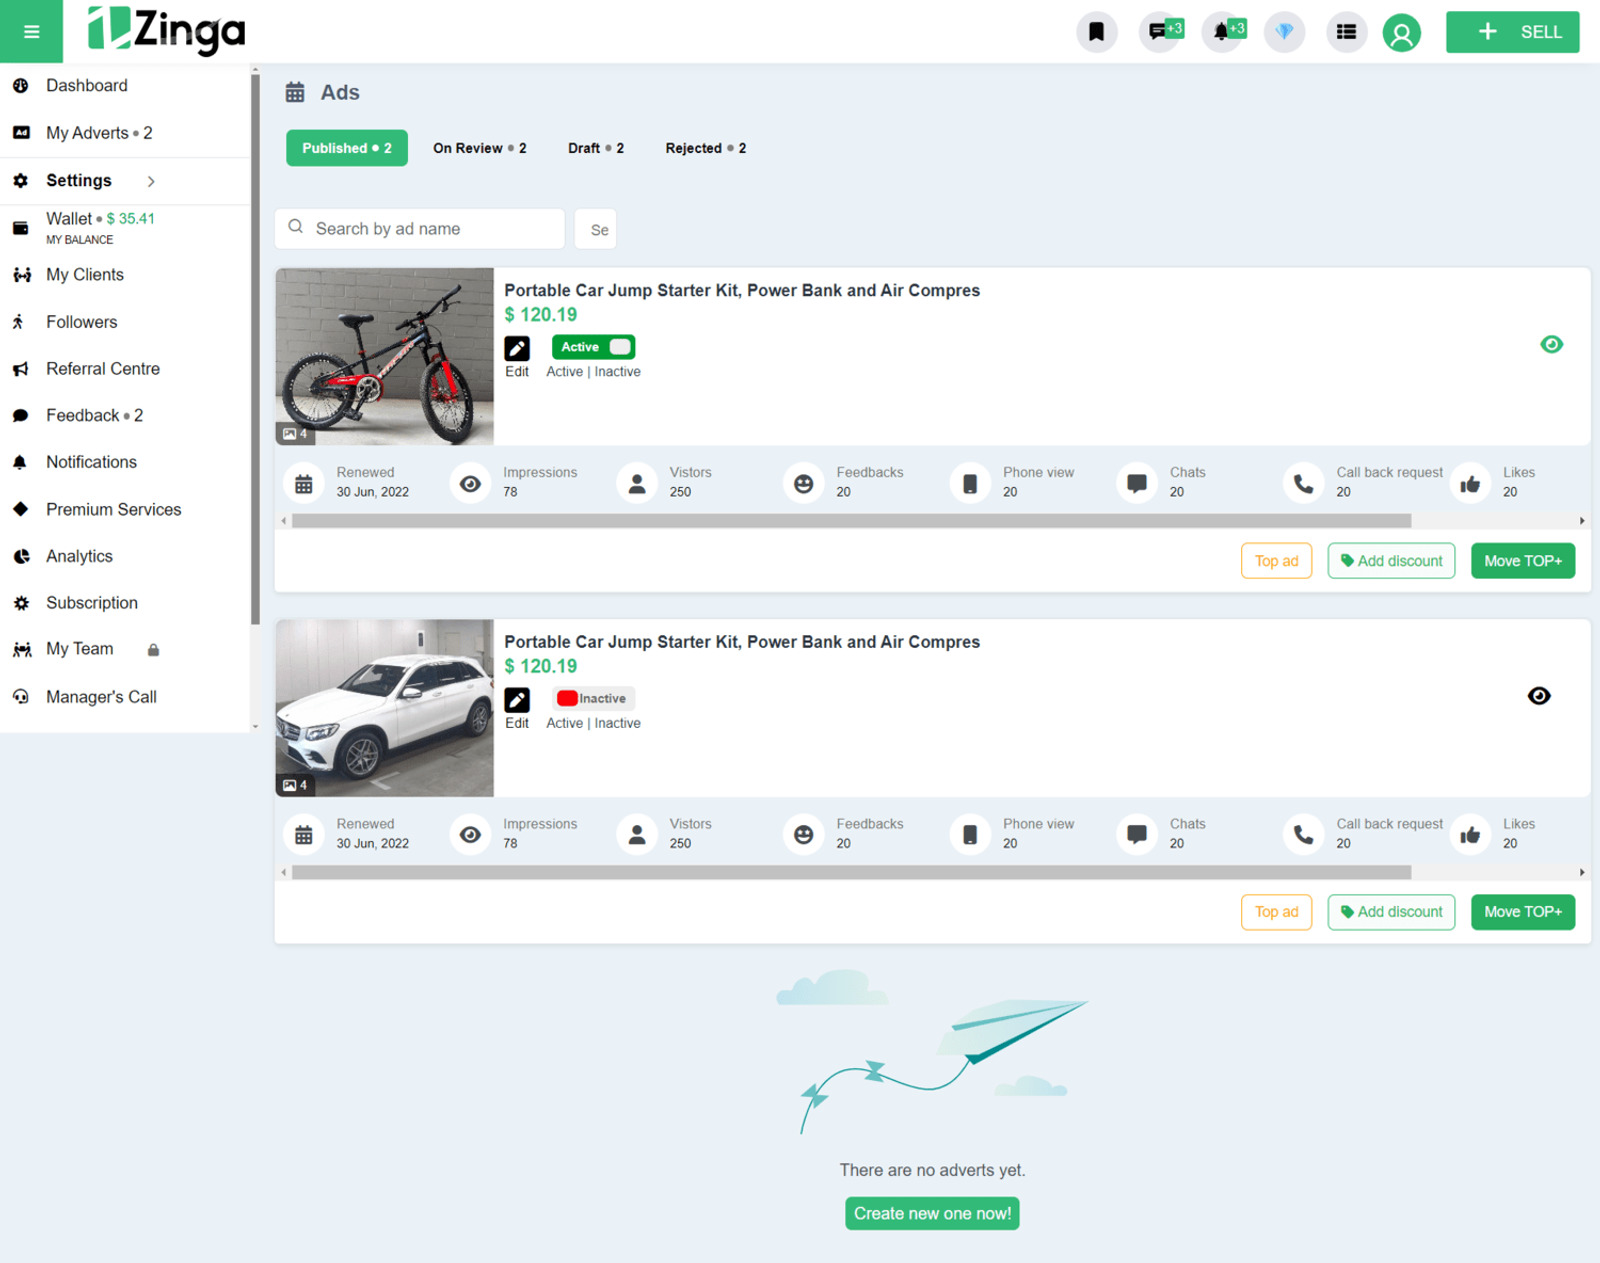
Task: Click the diamond premium icon in the header
Action: (x=1284, y=32)
